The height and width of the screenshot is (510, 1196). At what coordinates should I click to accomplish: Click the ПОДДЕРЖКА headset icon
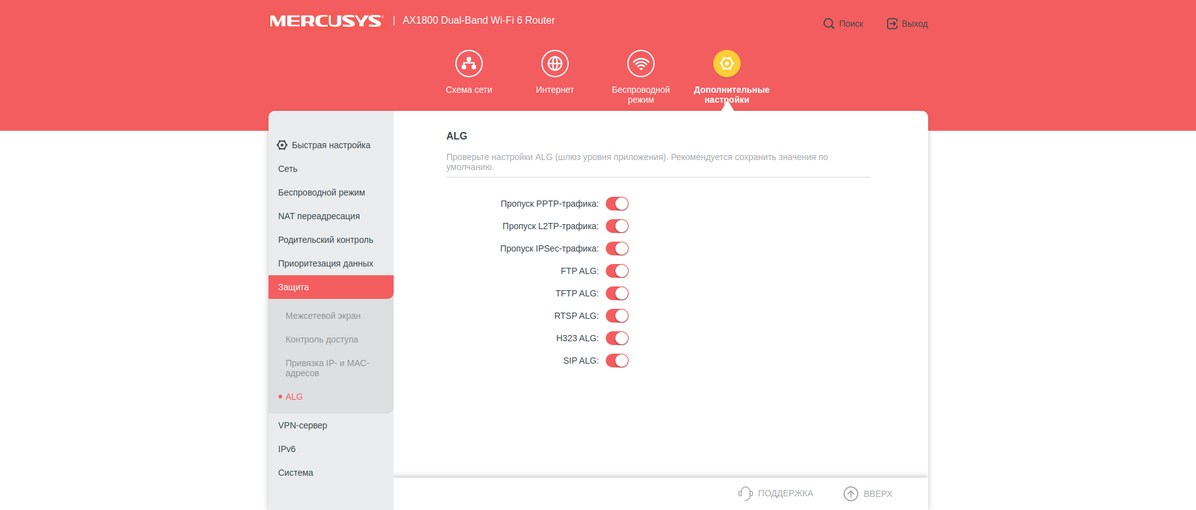pyautogui.click(x=745, y=493)
